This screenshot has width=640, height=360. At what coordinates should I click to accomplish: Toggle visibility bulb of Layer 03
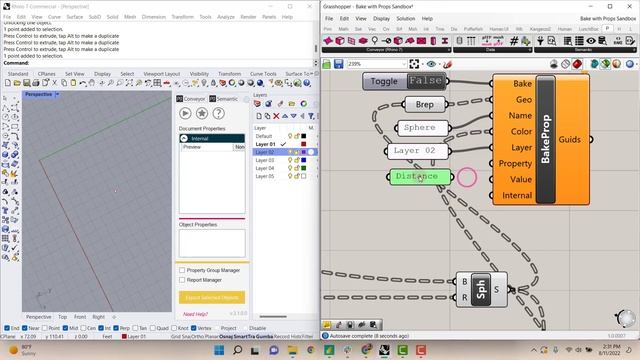290,160
